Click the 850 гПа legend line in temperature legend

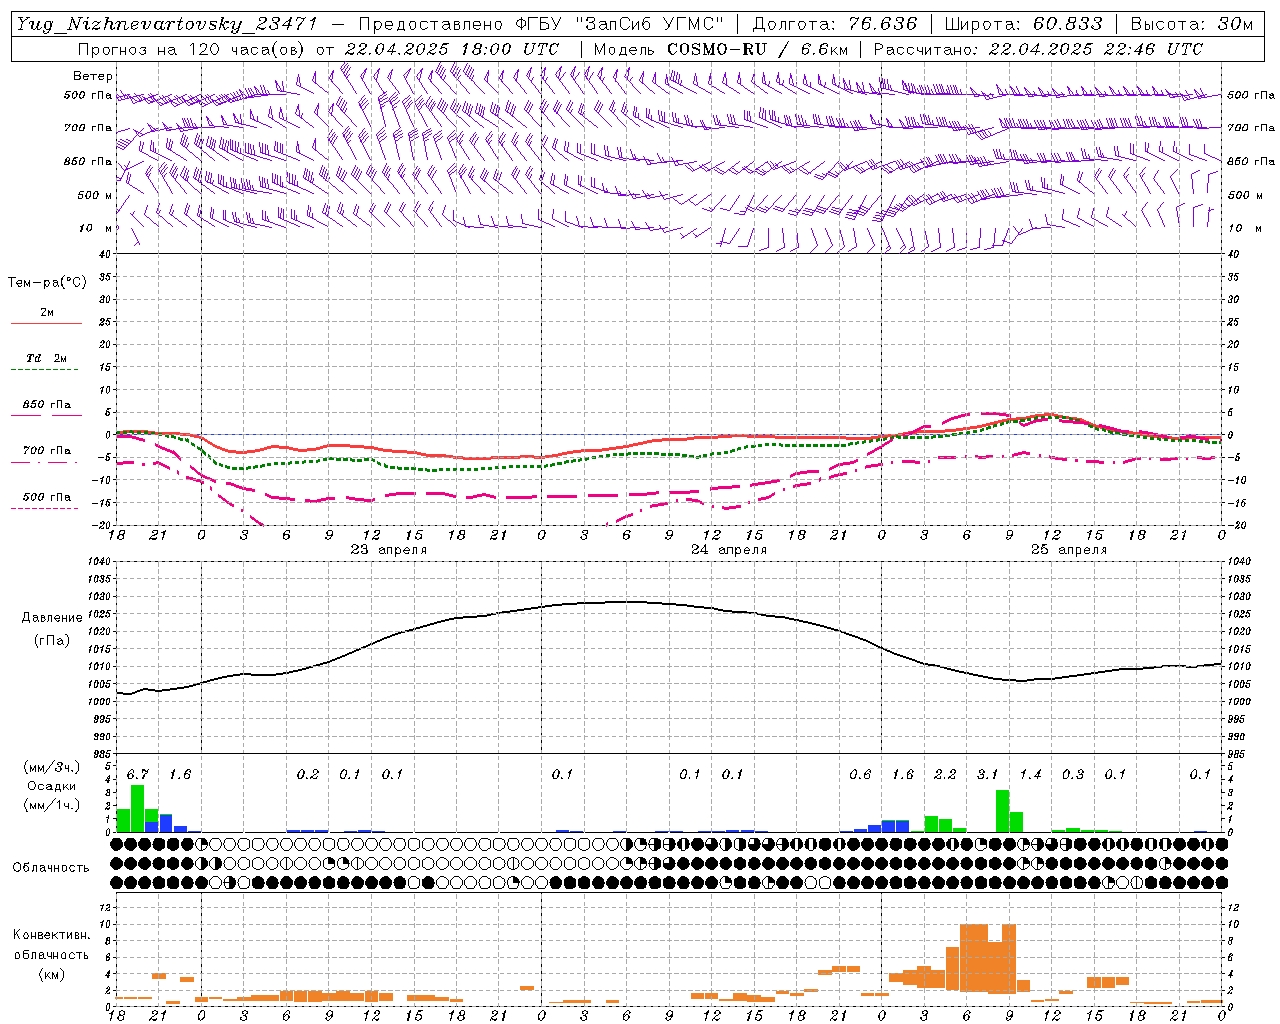coord(46,415)
